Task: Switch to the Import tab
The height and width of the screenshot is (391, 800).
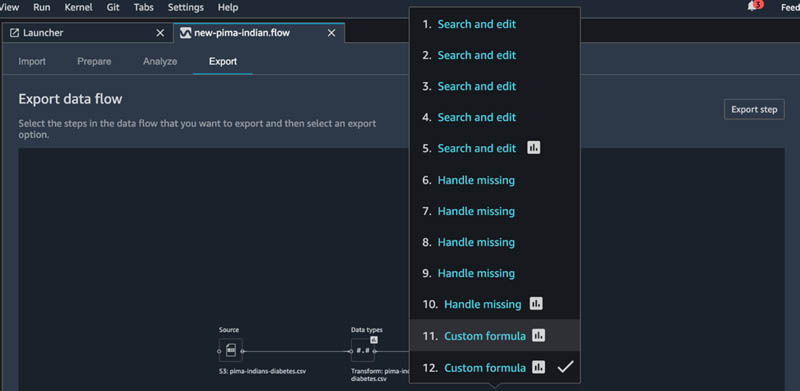Action: click(32, 61)
